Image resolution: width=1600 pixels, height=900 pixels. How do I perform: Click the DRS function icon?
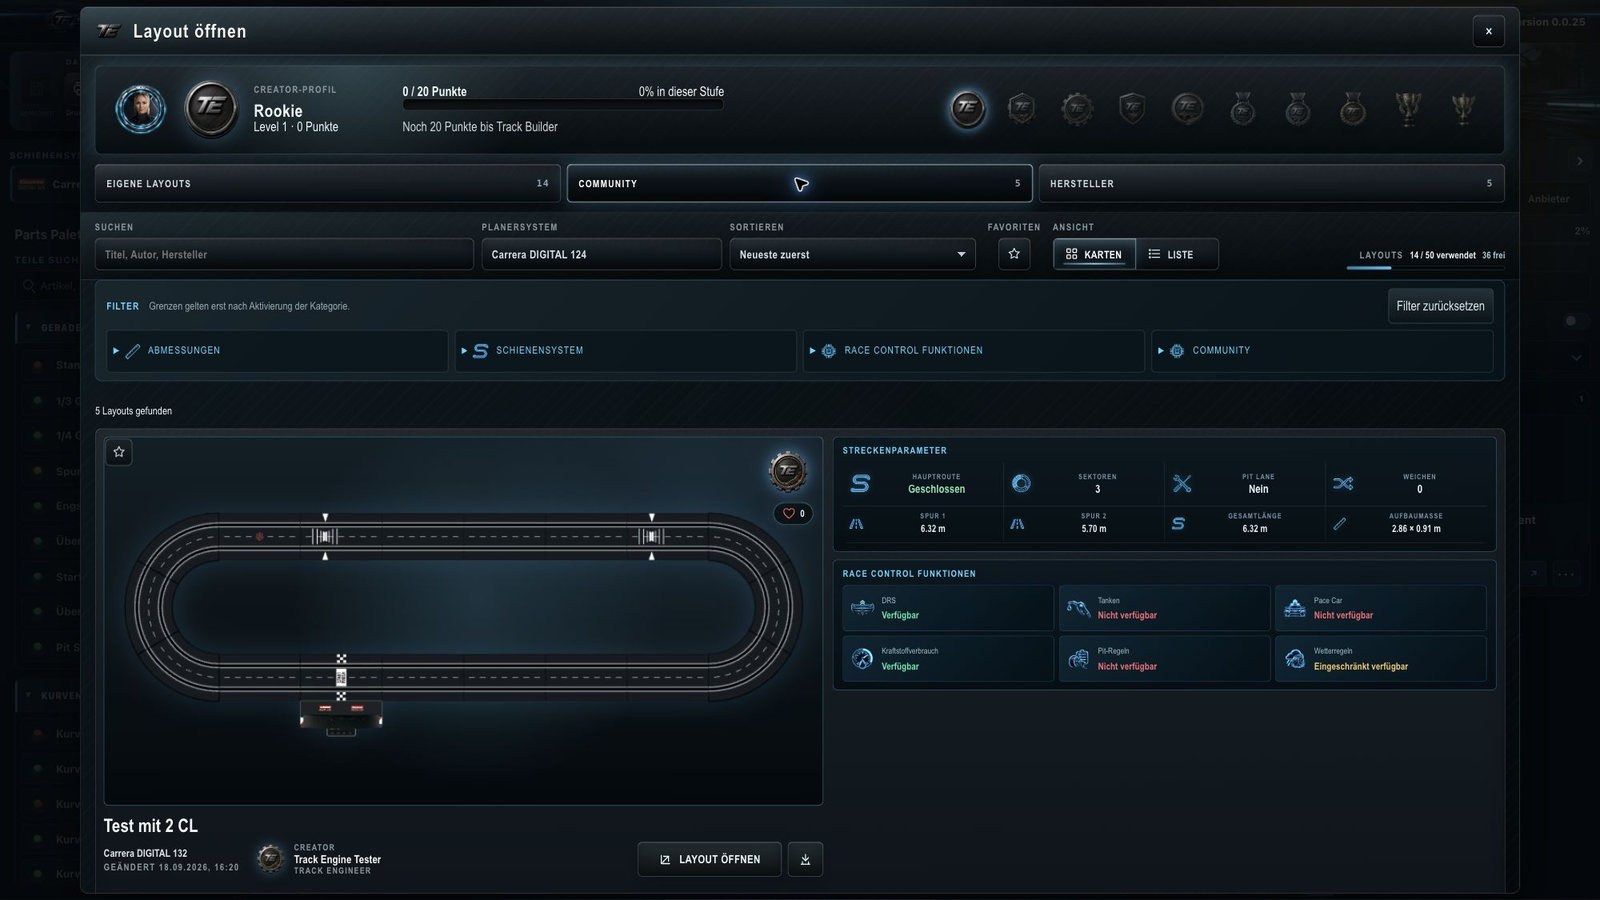862,608
